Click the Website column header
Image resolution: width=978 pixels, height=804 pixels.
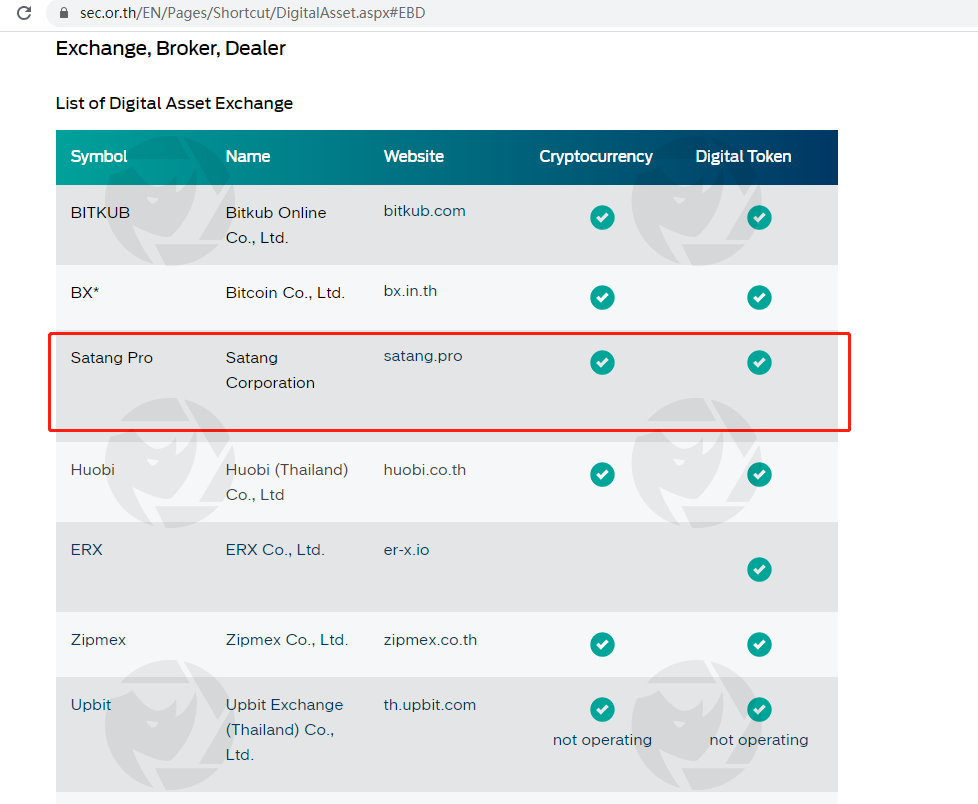point(413,156)
